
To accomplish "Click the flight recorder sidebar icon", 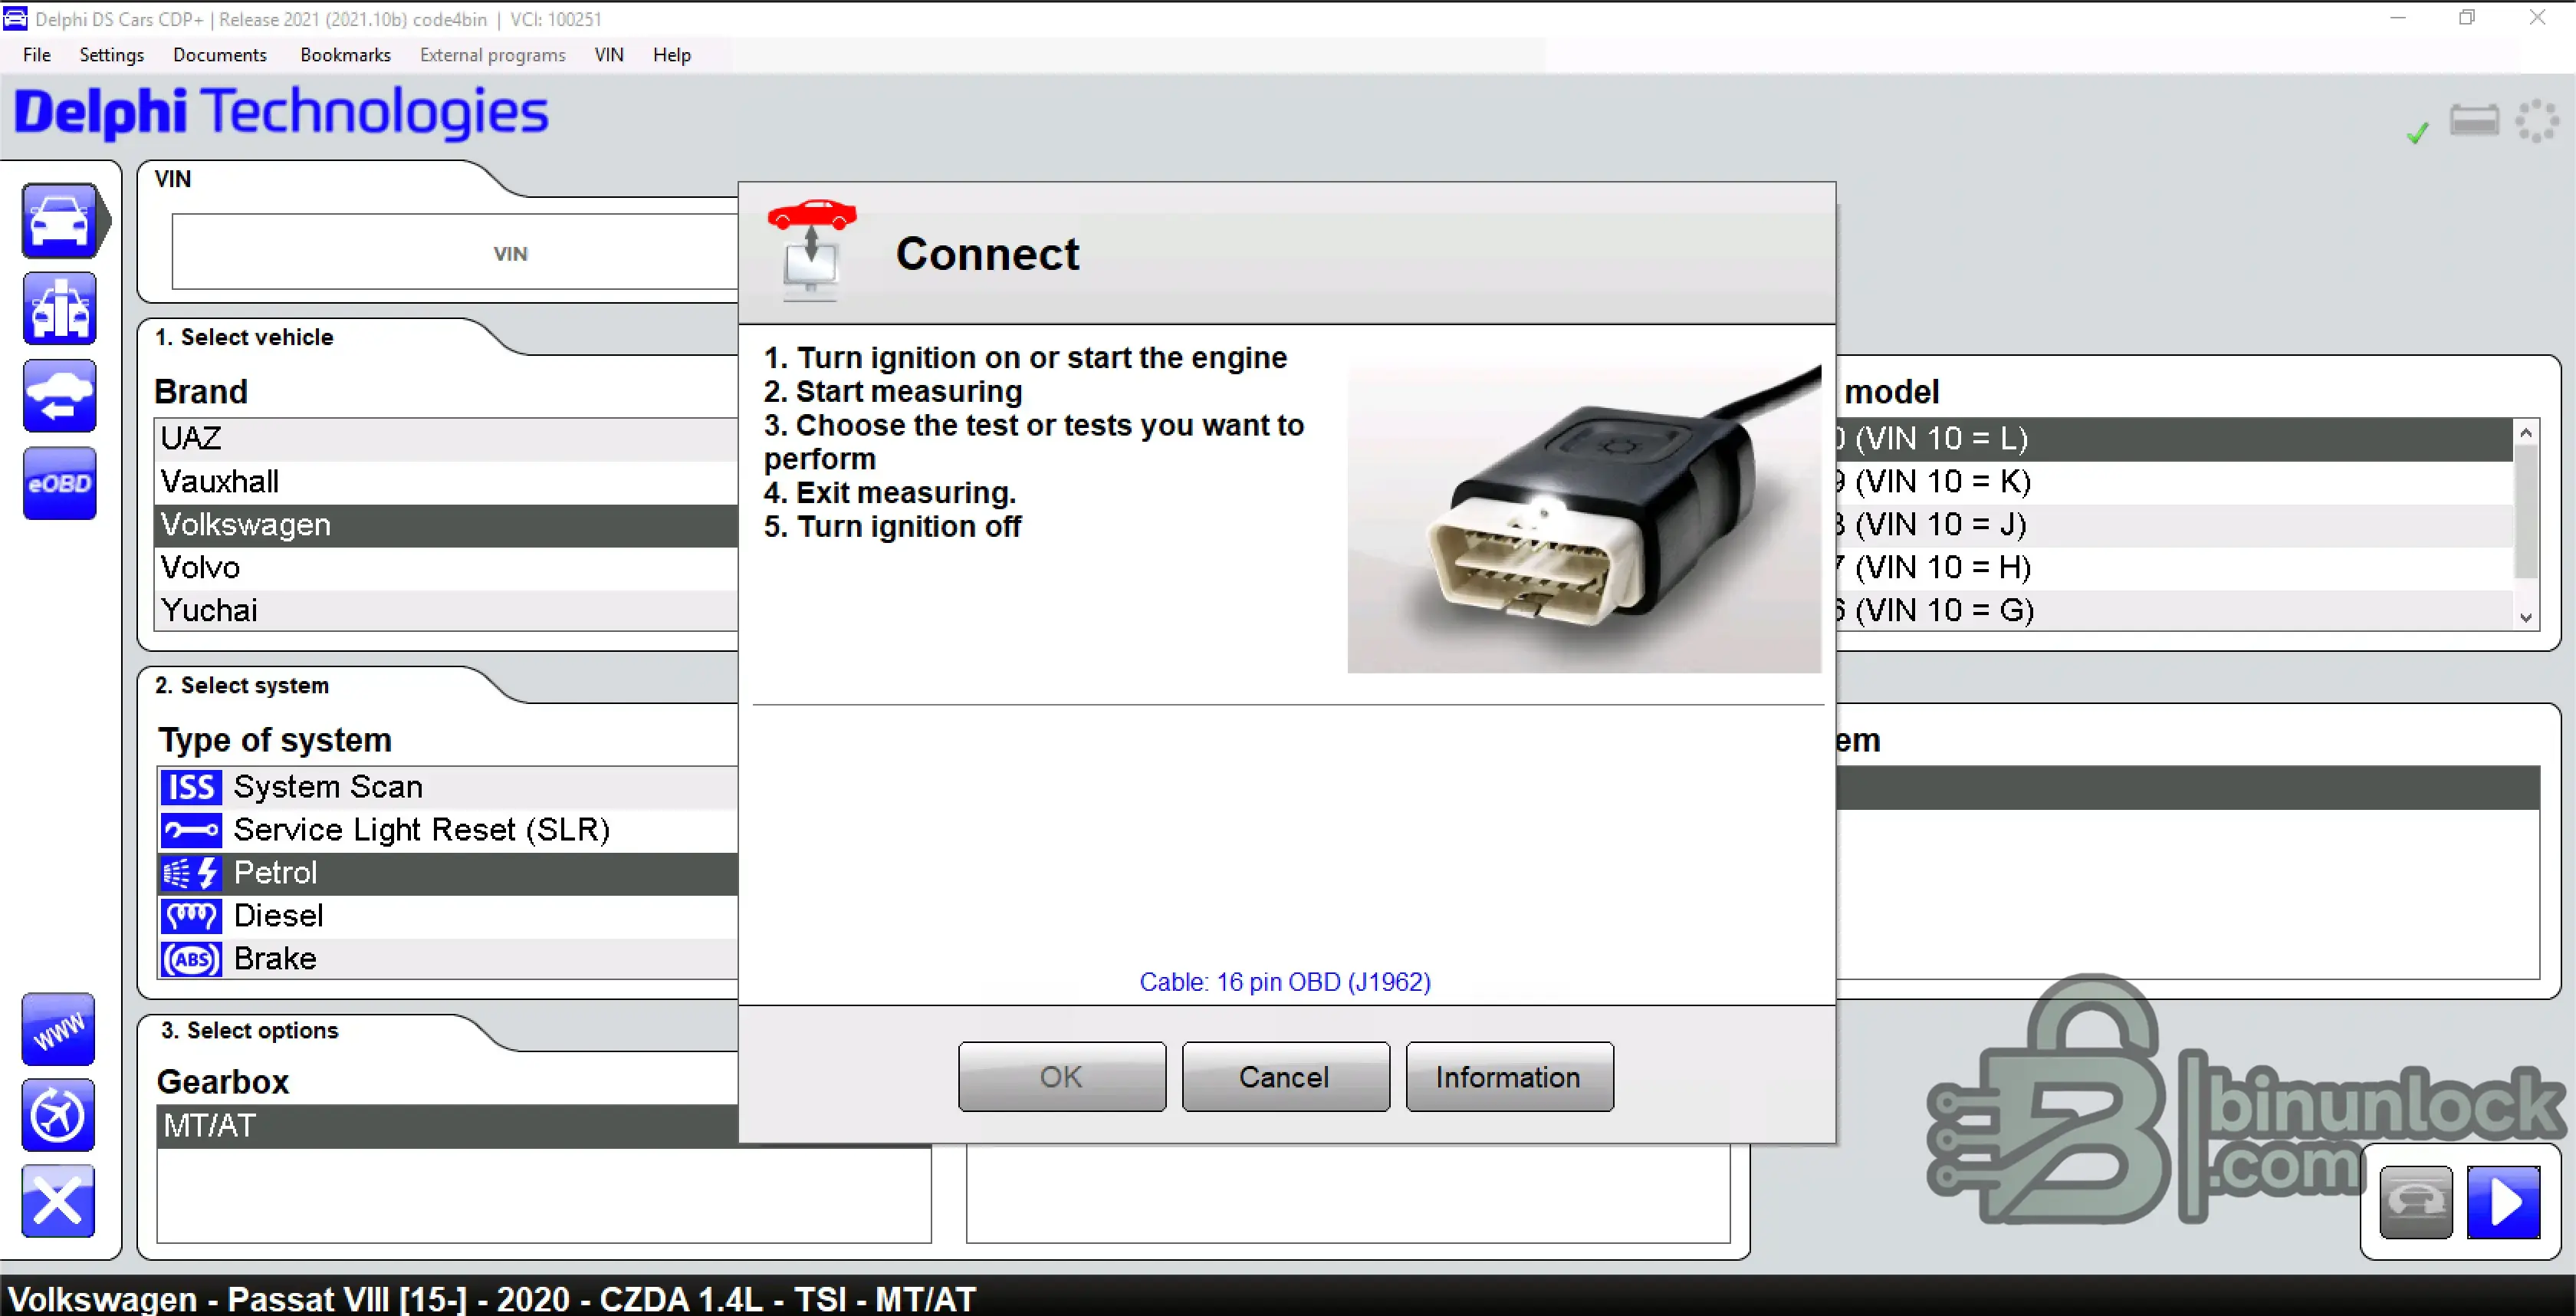I will pyautogui.click(x=58, y=1115).
